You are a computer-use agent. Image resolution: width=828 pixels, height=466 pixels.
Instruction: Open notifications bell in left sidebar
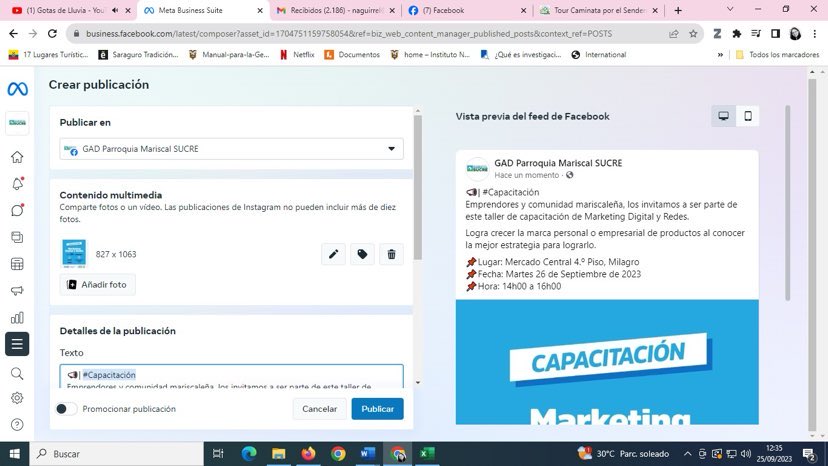17,184
